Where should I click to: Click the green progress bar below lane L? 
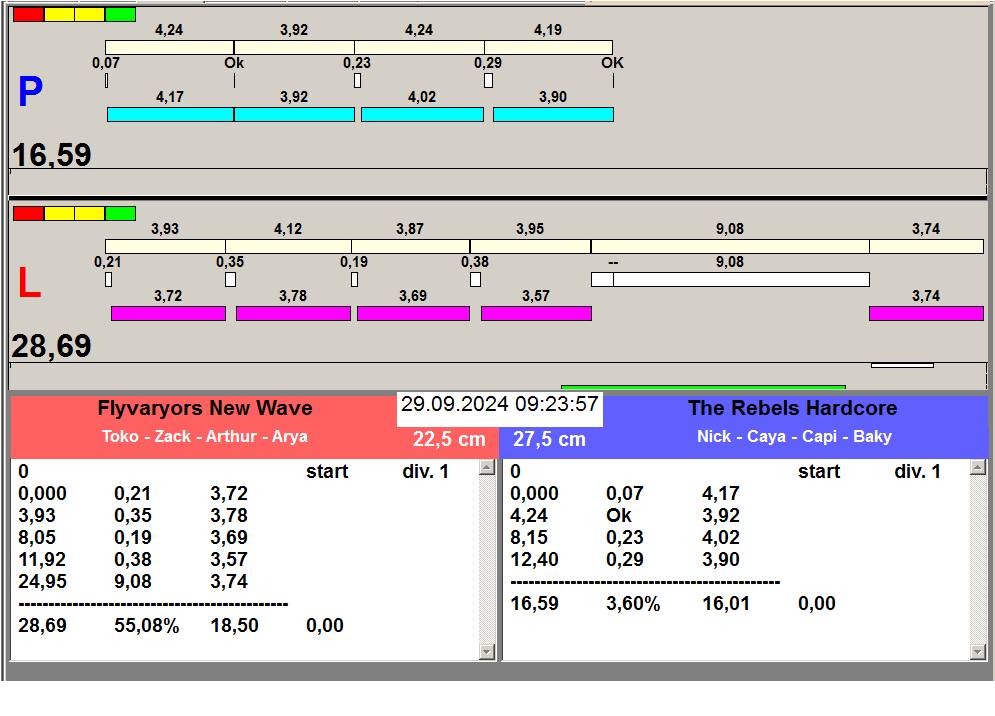pyautogui.click(x=703, y=387)
